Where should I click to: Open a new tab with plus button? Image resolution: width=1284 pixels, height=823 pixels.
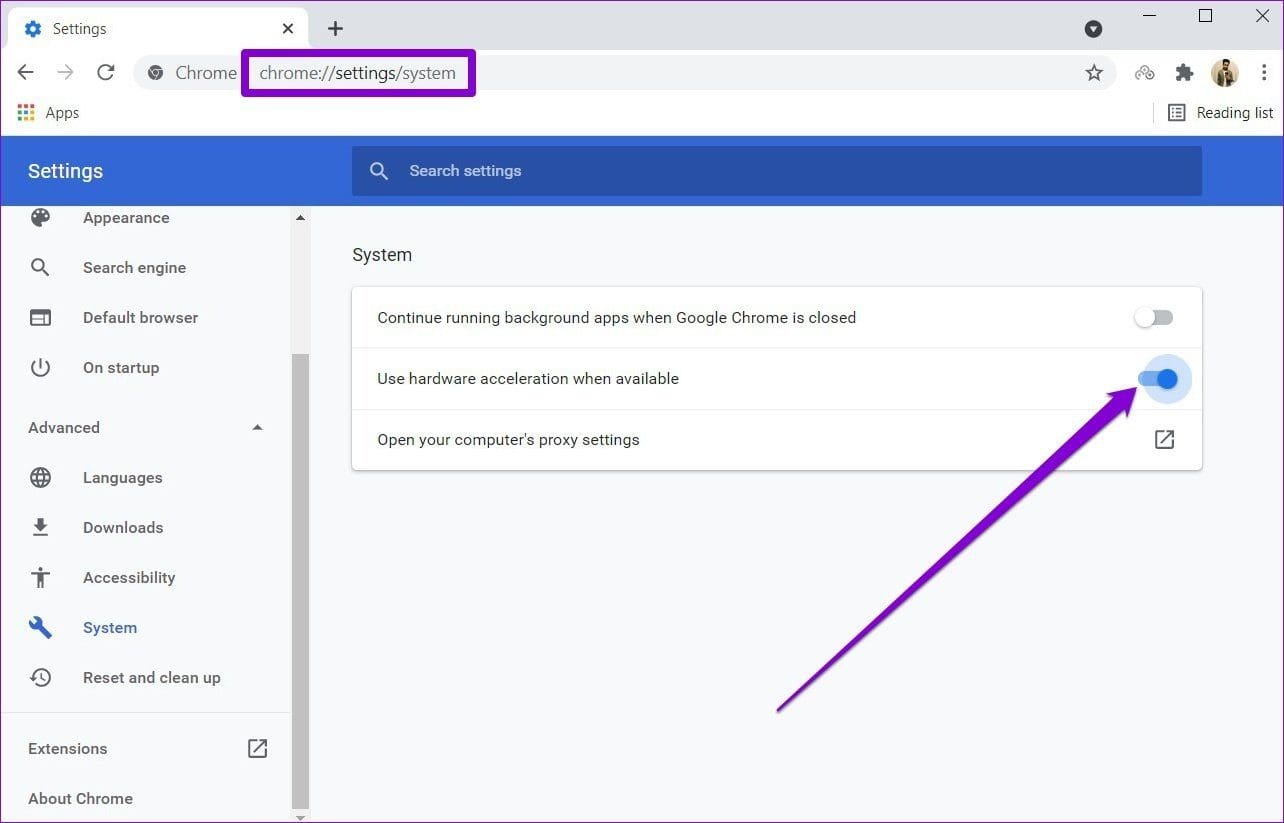(x=335, y=28)
